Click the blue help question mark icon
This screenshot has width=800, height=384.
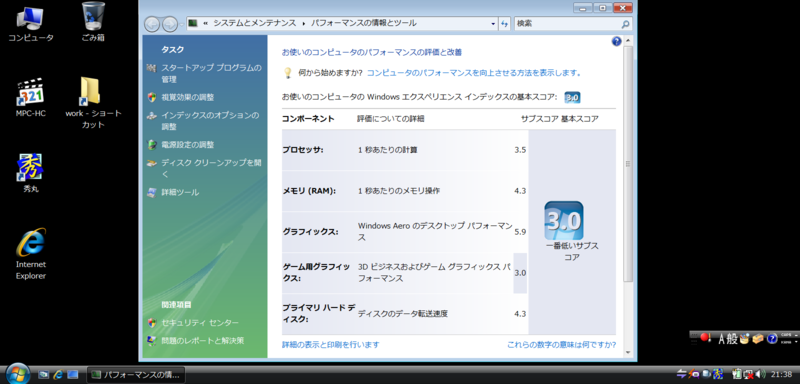coord(616,42)
